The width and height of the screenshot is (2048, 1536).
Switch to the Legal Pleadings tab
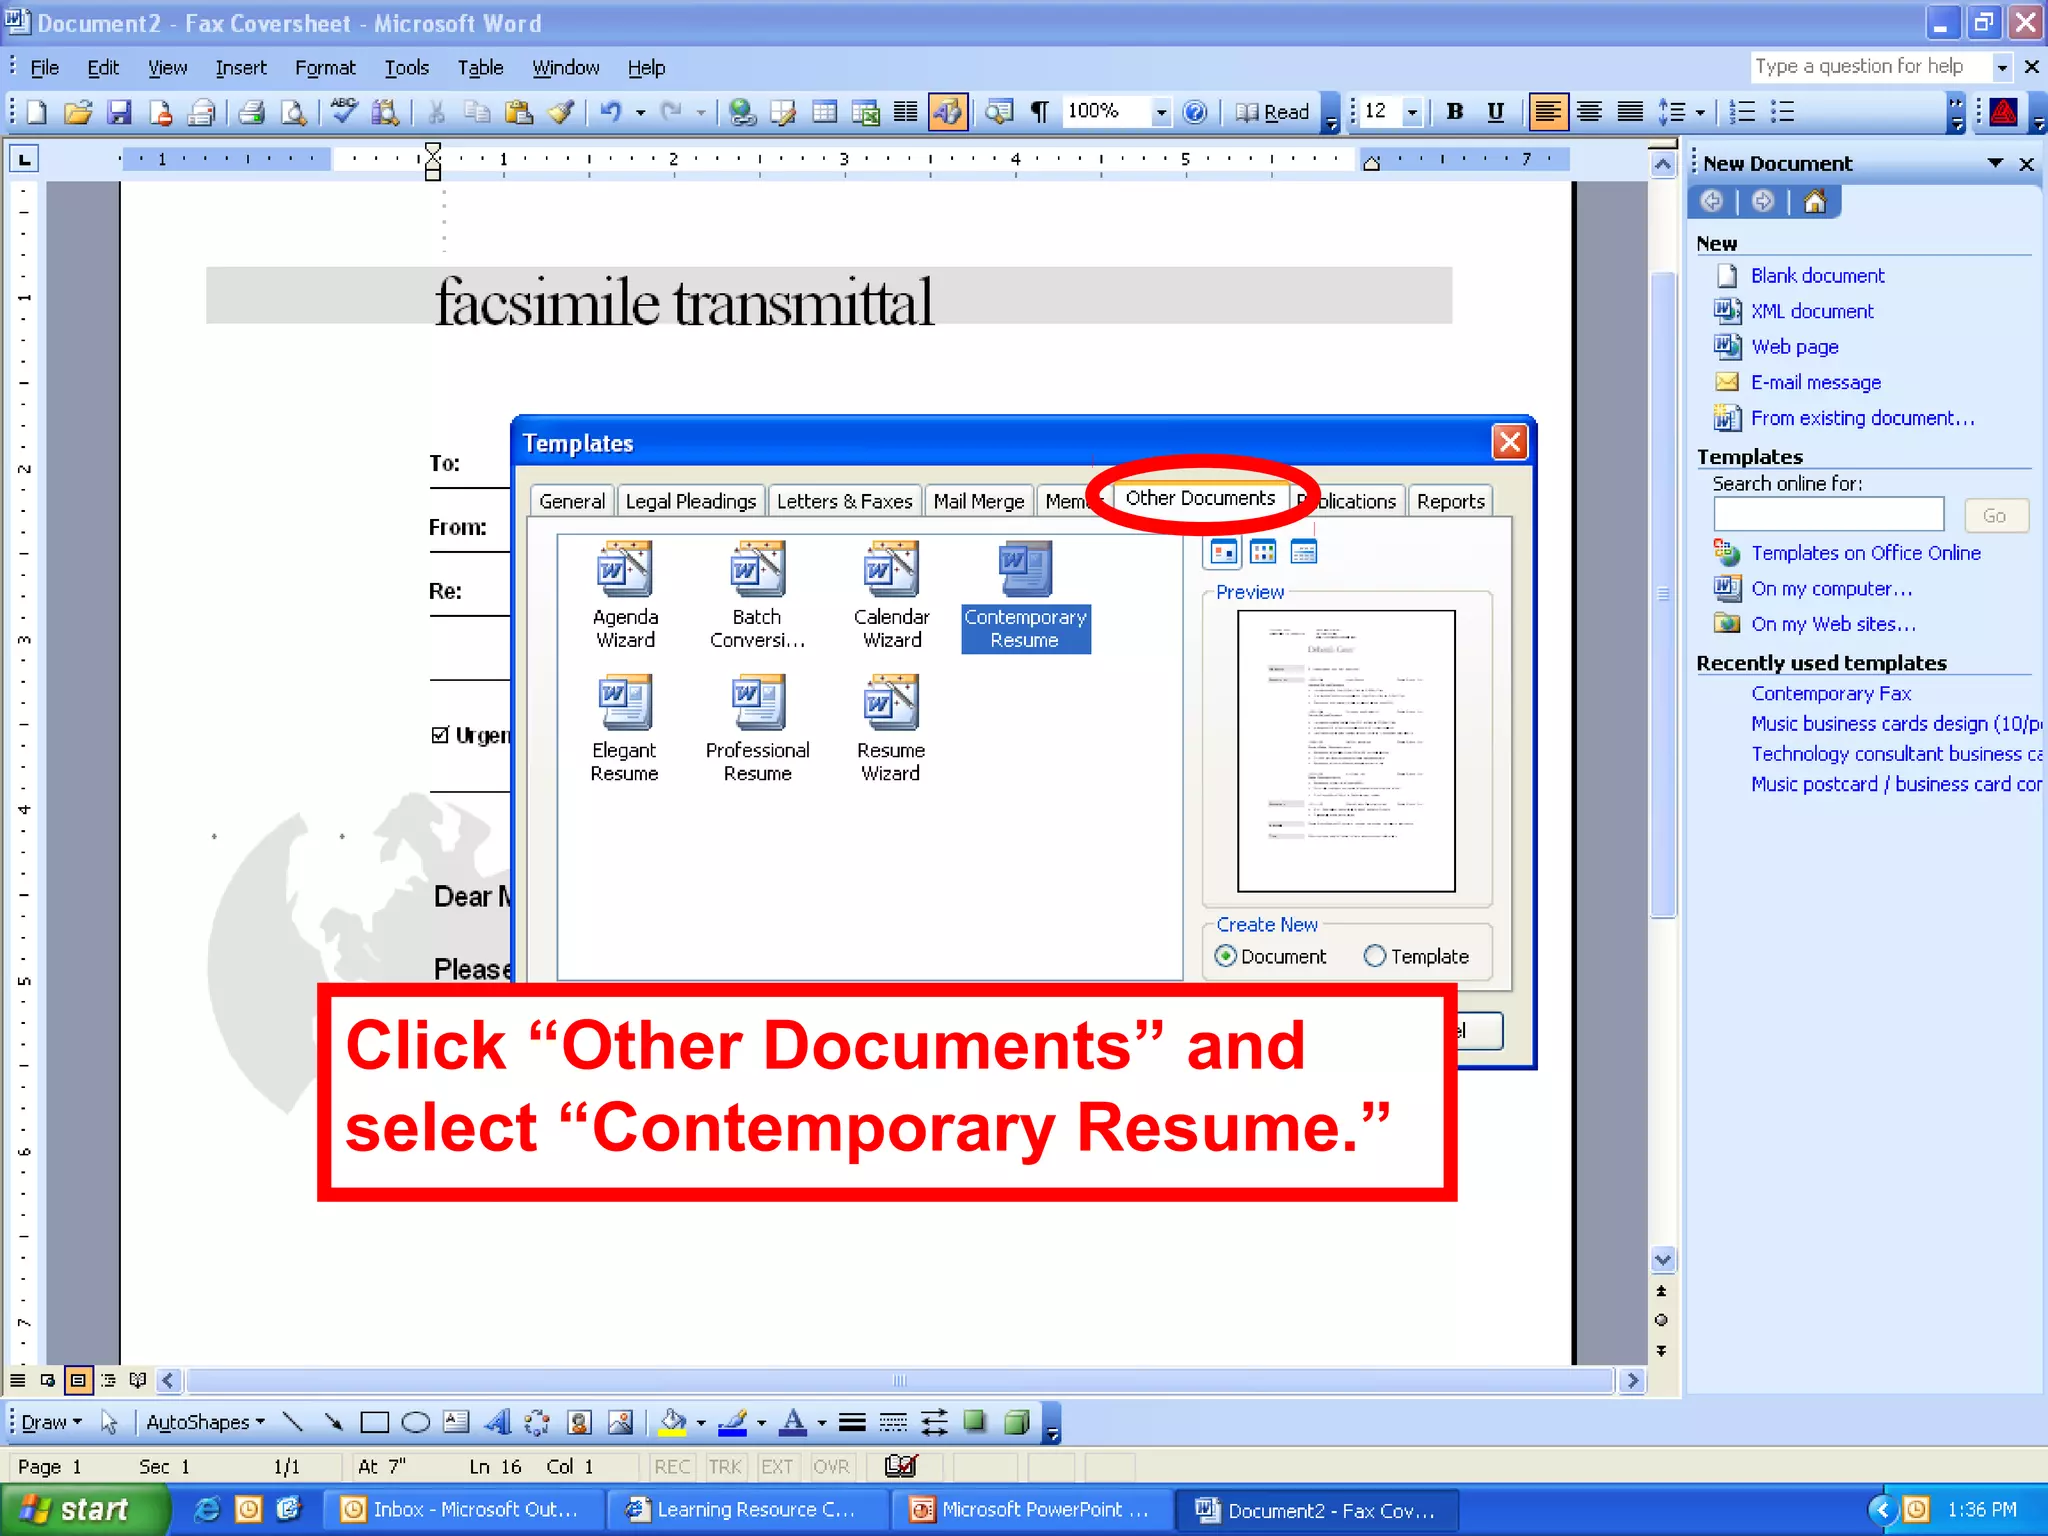pyautogui.click(x=691, y=501)
